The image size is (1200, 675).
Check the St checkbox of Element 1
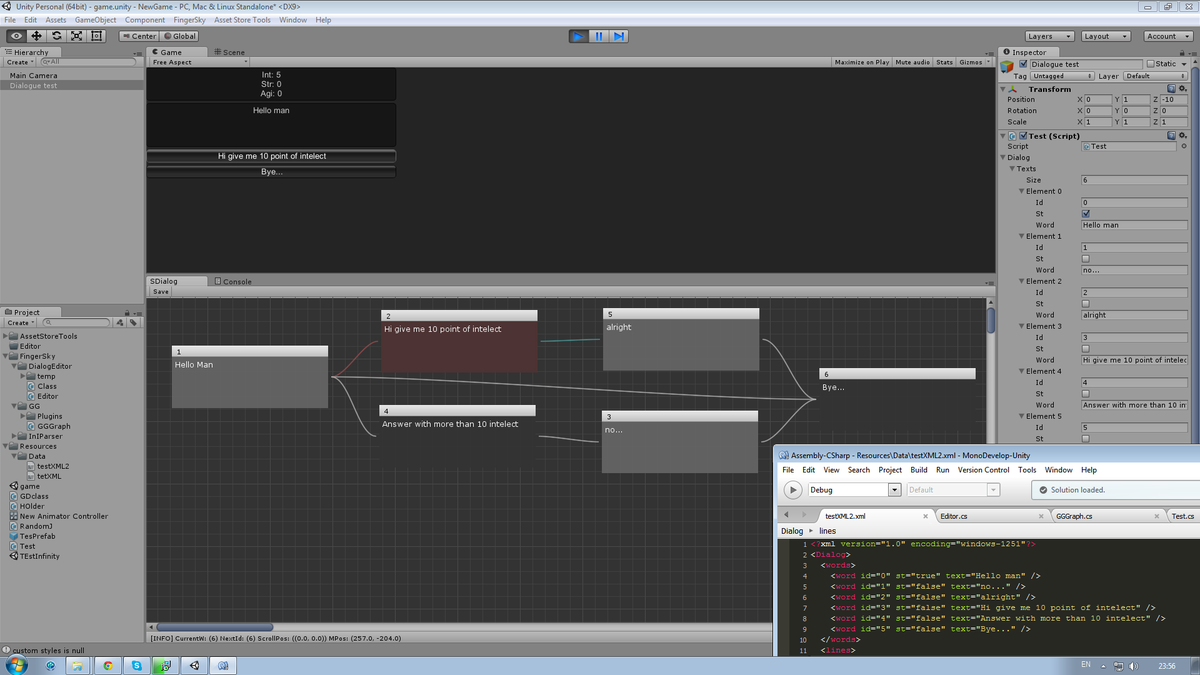(1086, 258)
